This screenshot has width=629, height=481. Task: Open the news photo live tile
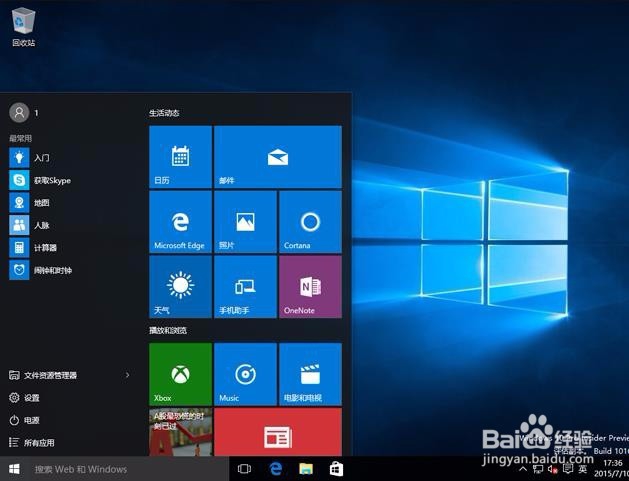tap(180, 432)
